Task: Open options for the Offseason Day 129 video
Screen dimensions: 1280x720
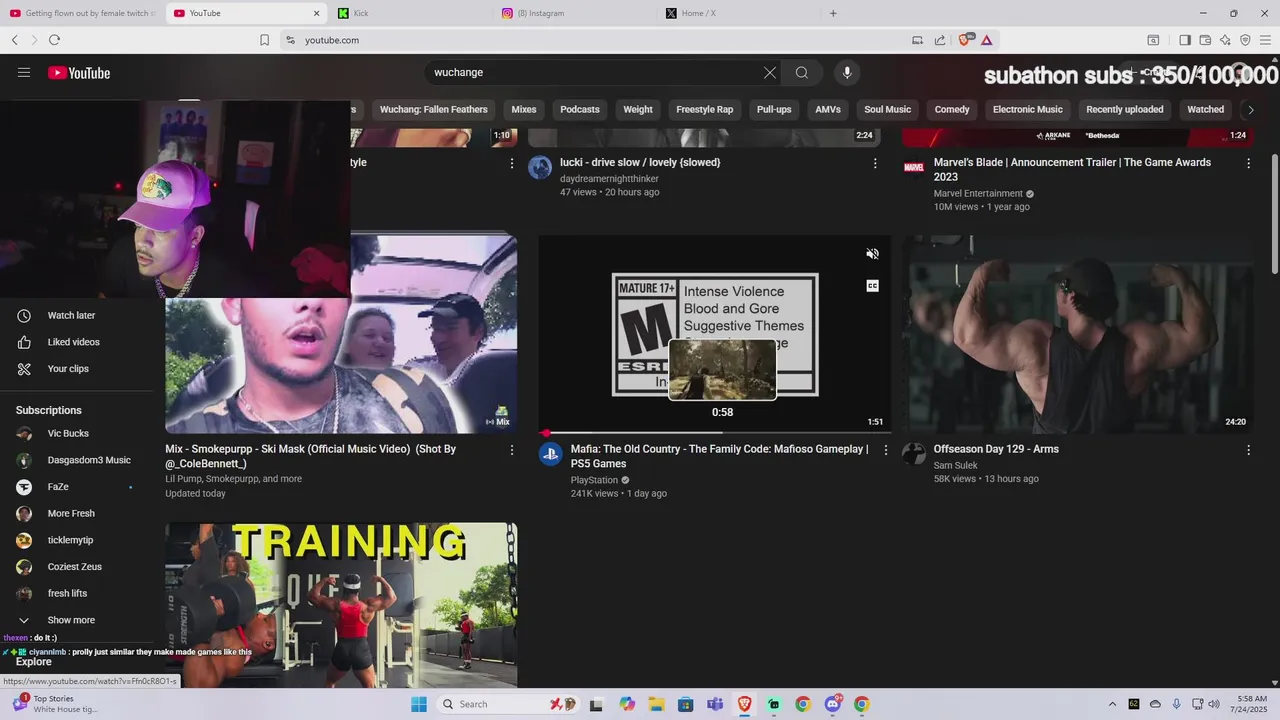Action: pyautogui.click(x=1248, y=450)
